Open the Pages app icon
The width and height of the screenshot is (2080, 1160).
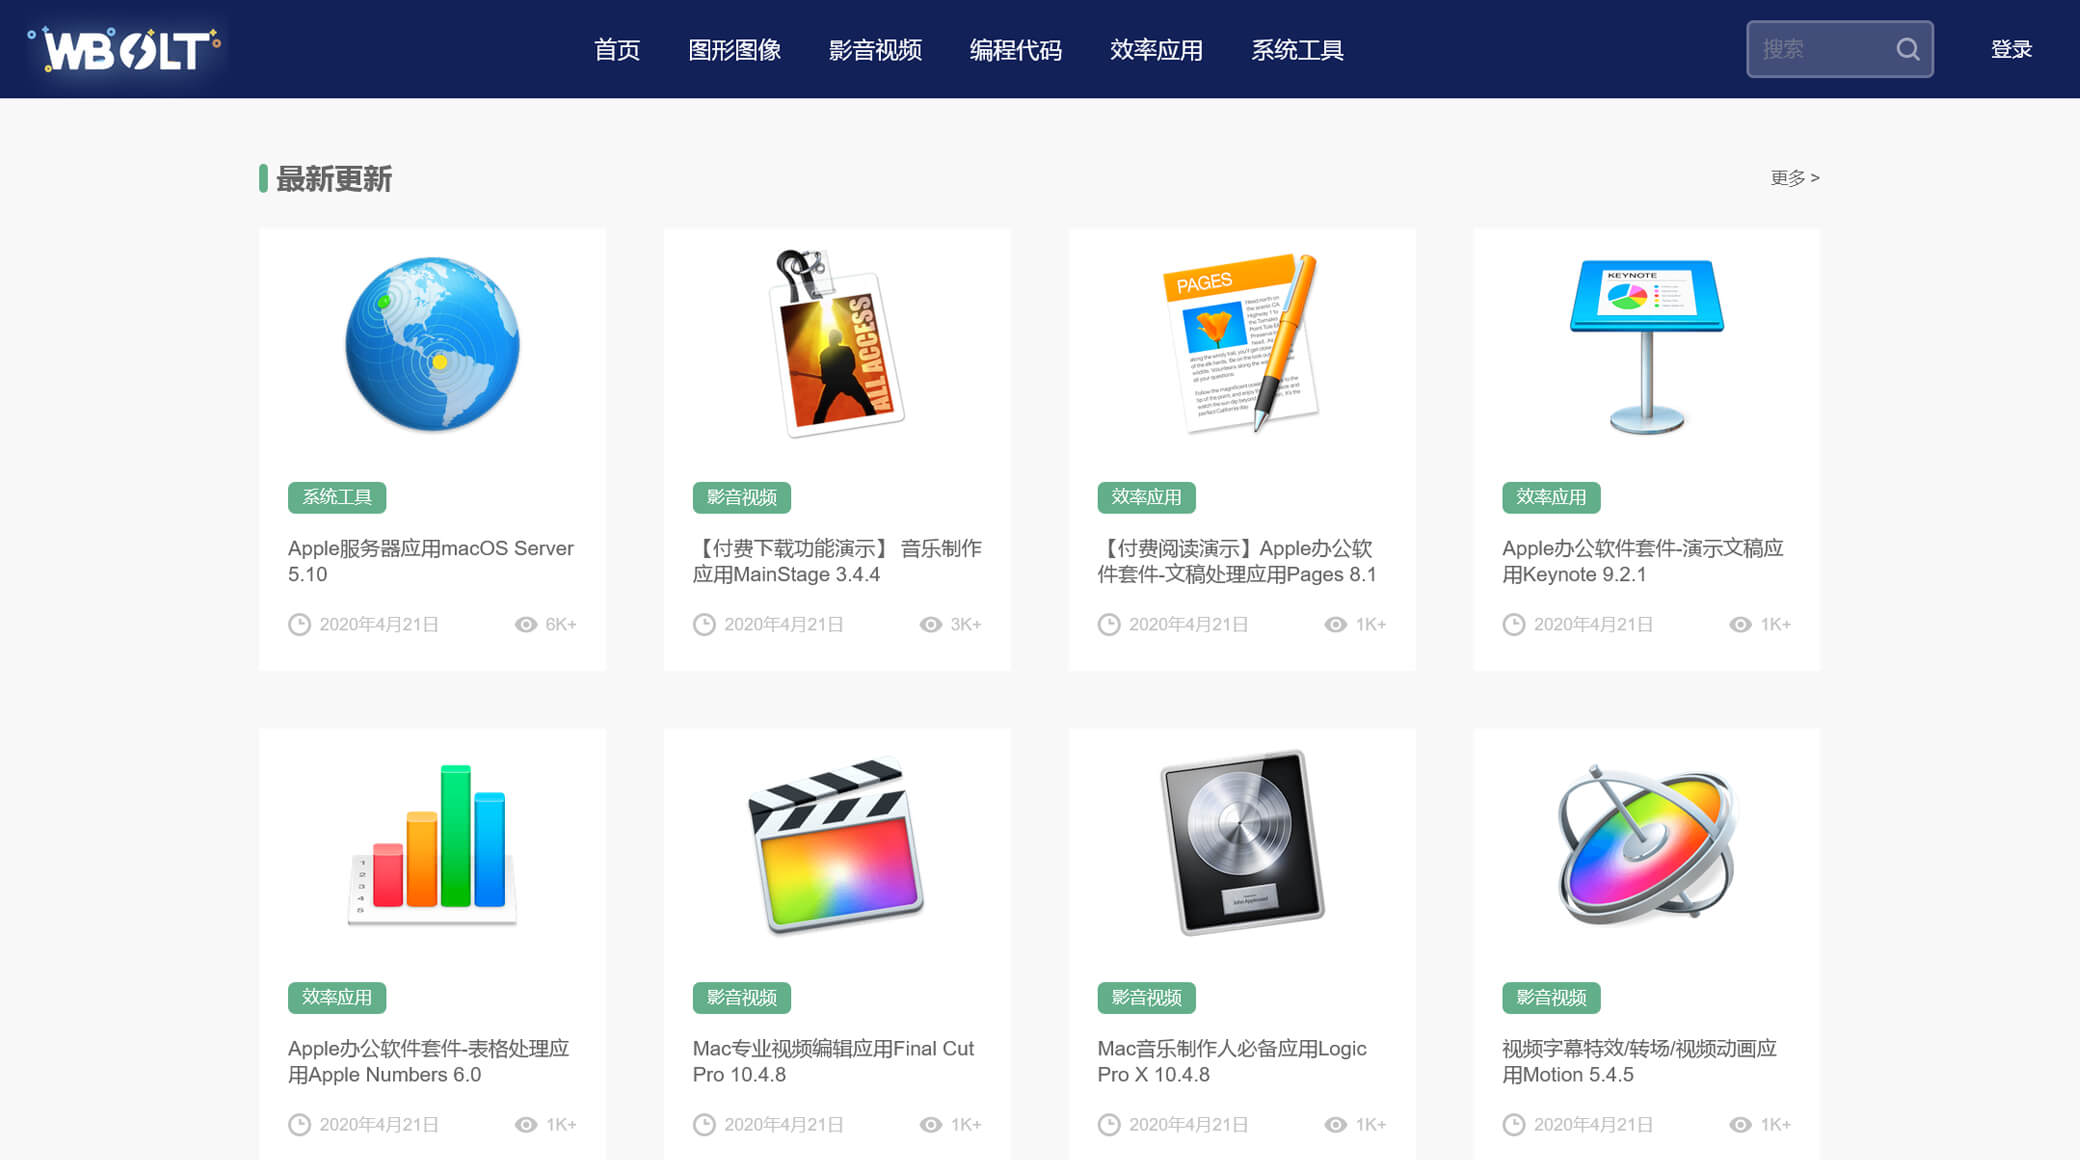1241,343
